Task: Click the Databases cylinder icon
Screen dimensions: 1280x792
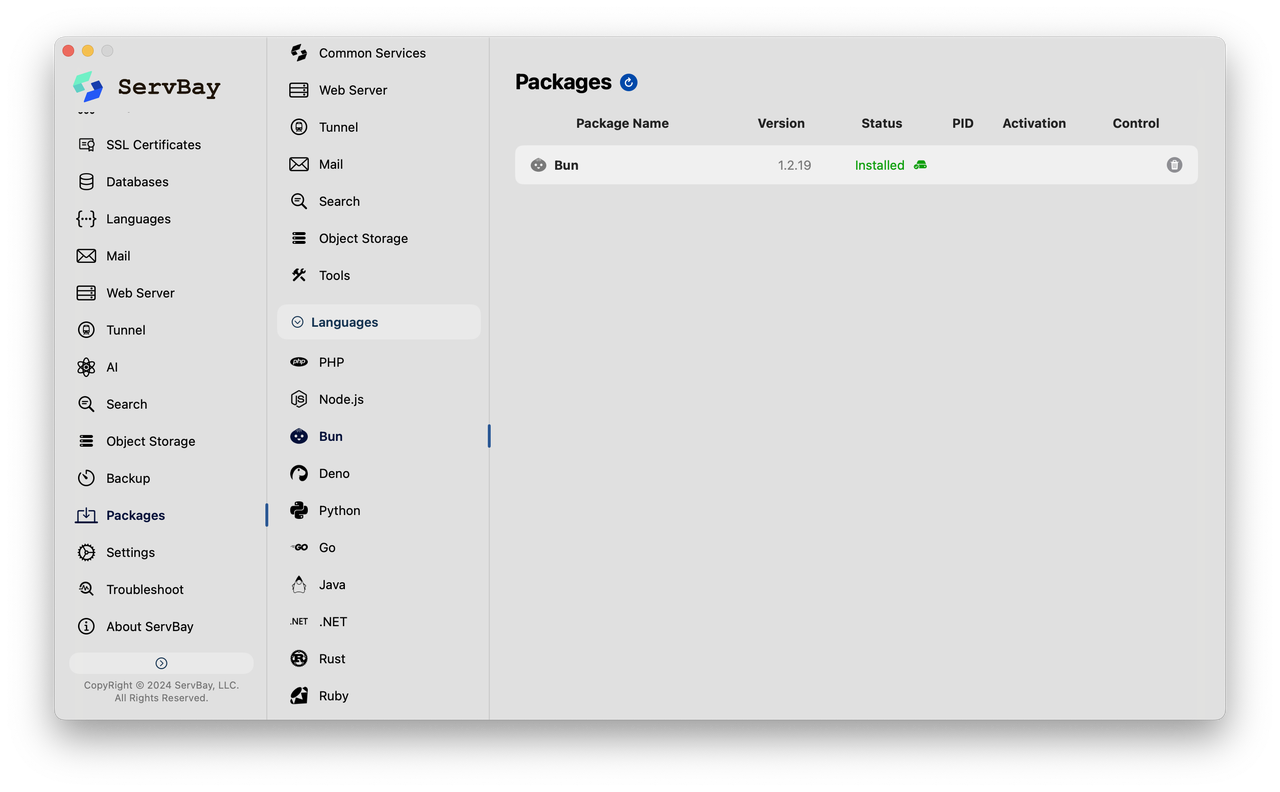Action: [87, 182]
